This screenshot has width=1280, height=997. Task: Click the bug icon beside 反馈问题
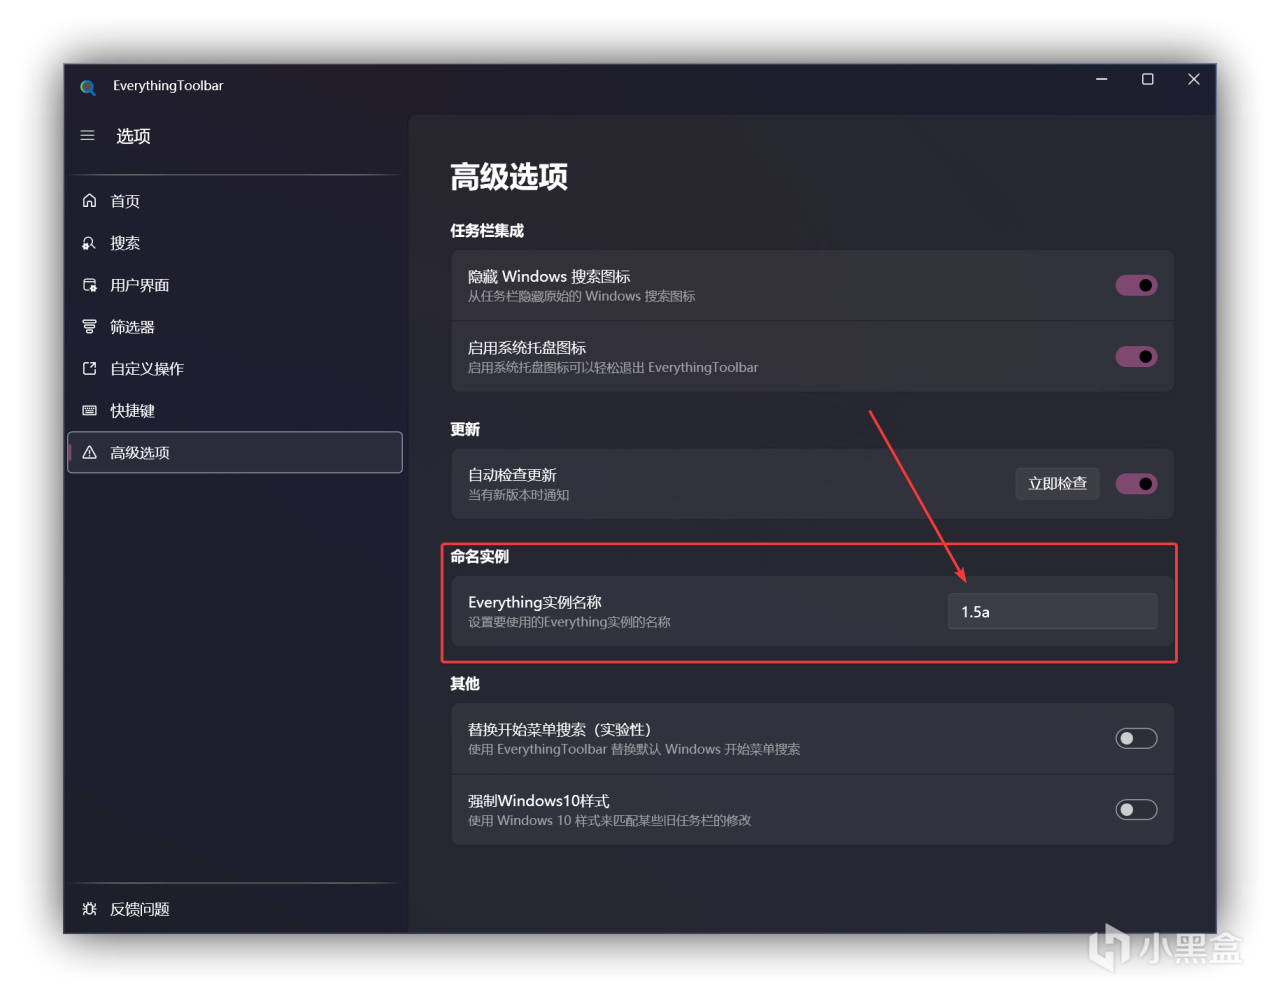(x=89, y=909)
